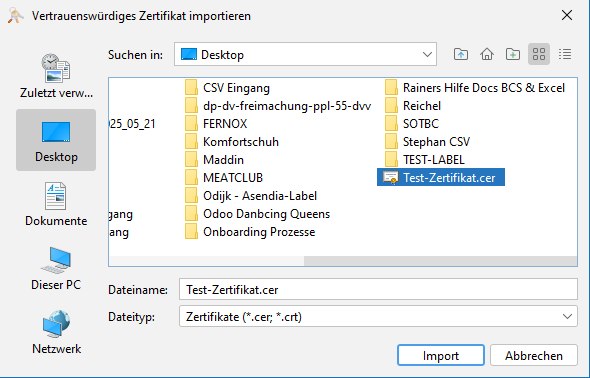Create a new folder icon
590x378 pixels.
[512, 55]
